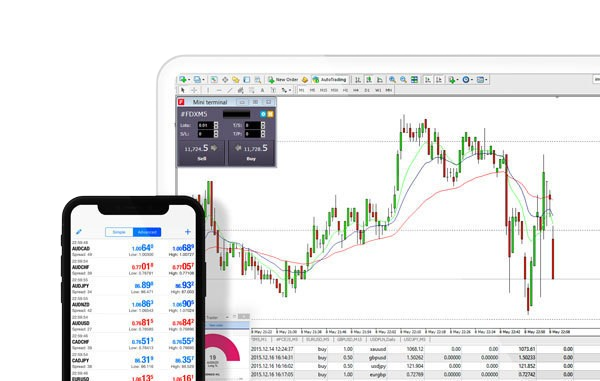The image size is (600, 381).
Task: Select the crosshair tool
Action: pyautogui.click(x=194, y=90)
